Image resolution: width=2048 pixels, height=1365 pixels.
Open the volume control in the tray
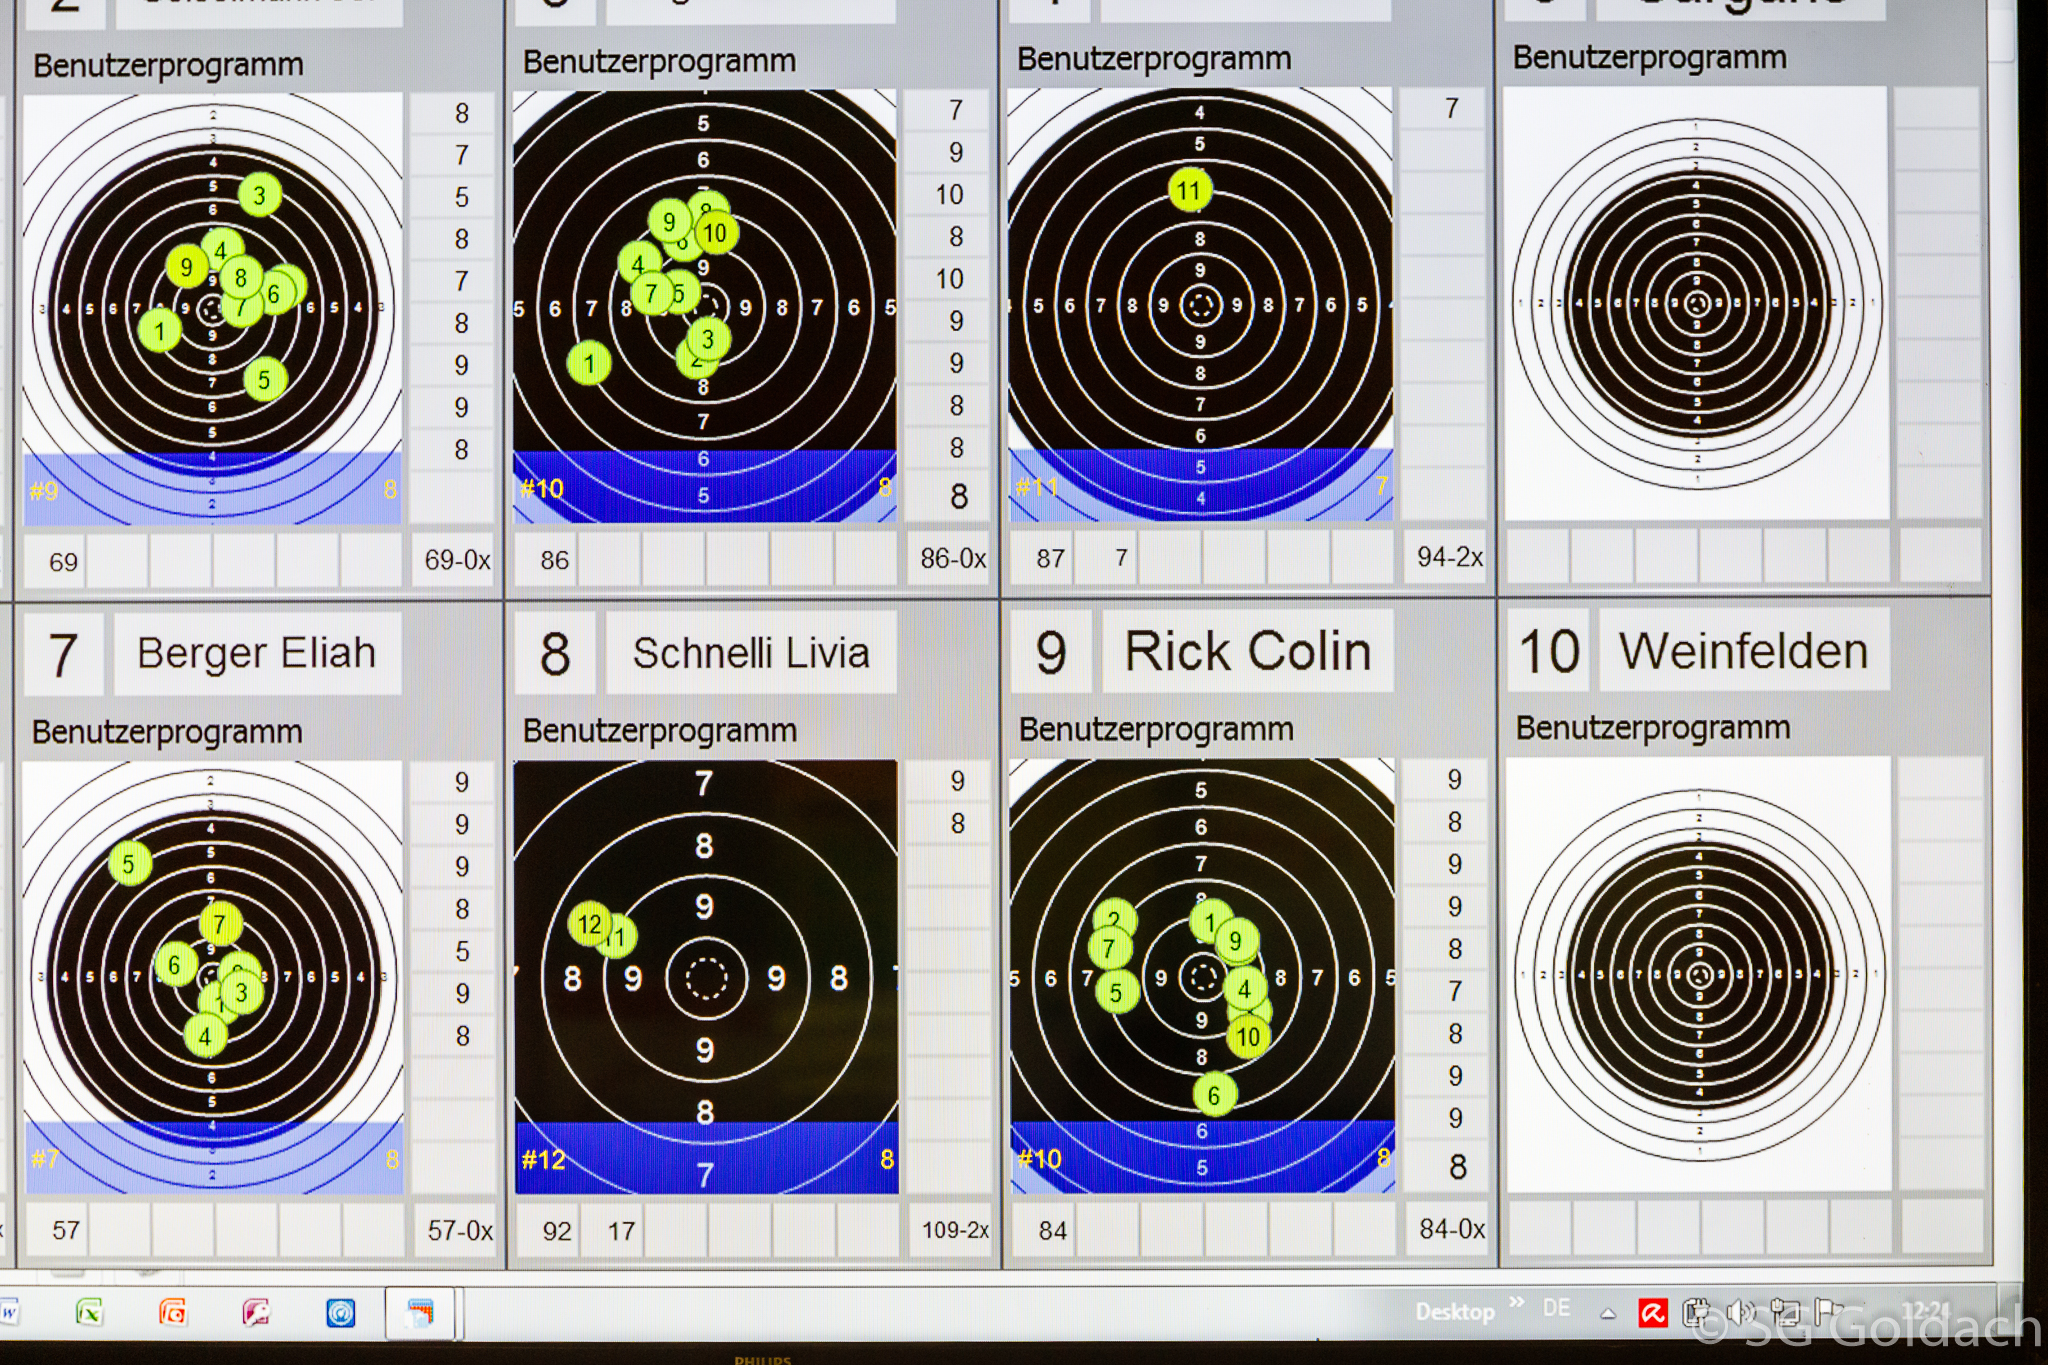tap(1741, 1311)
